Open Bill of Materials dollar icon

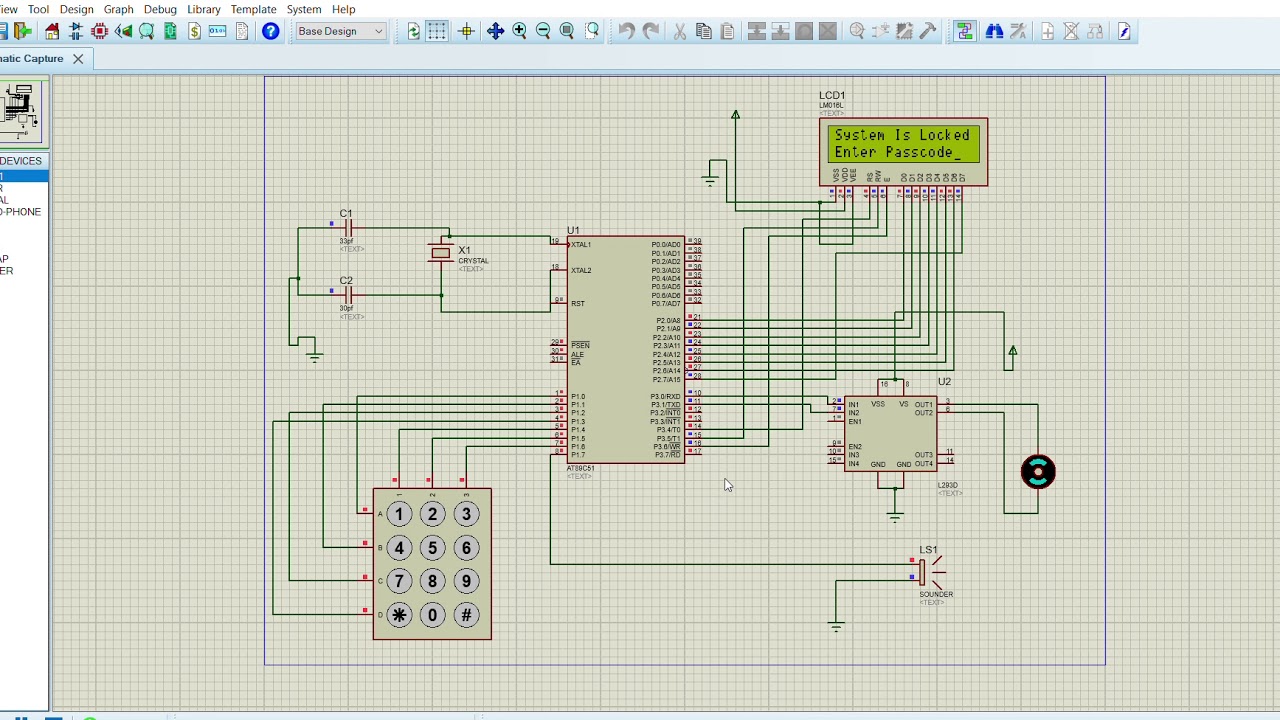click(194, 31)
